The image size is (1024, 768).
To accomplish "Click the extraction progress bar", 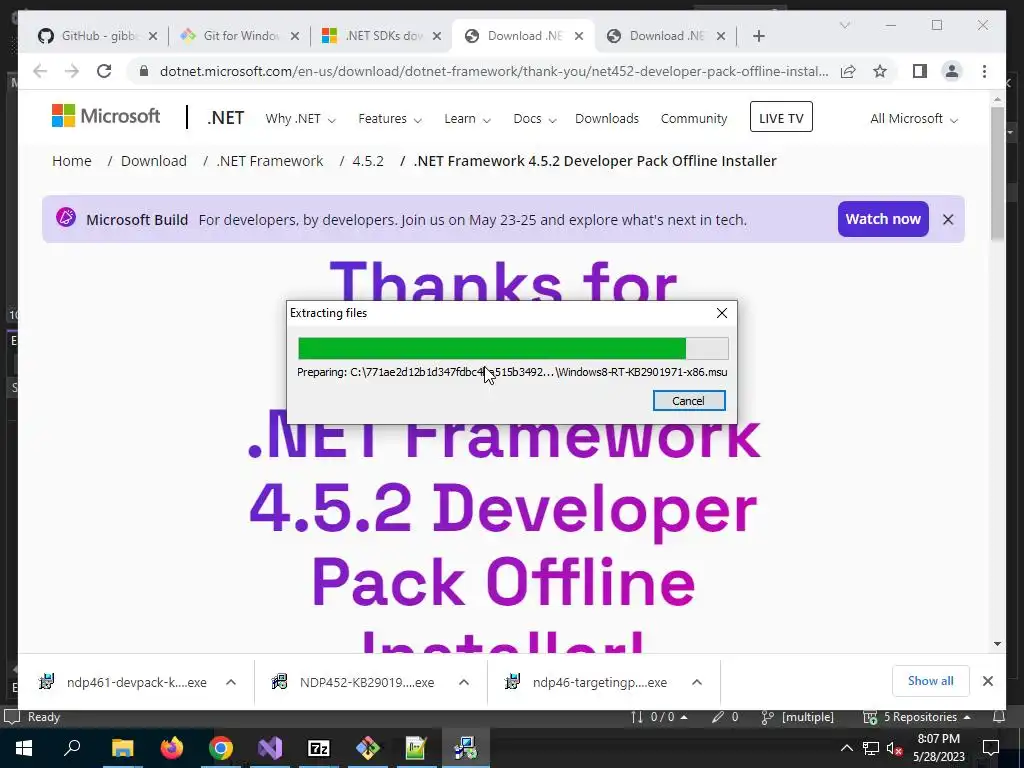I will click(x=513, y=348).
